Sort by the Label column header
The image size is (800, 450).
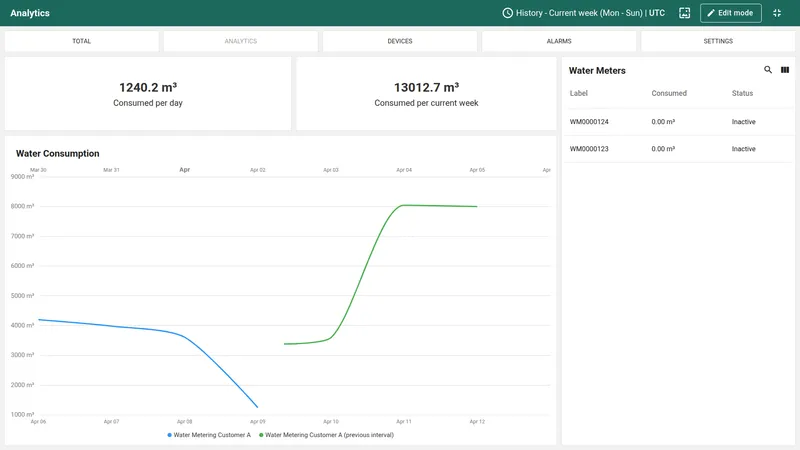[579, 93]
